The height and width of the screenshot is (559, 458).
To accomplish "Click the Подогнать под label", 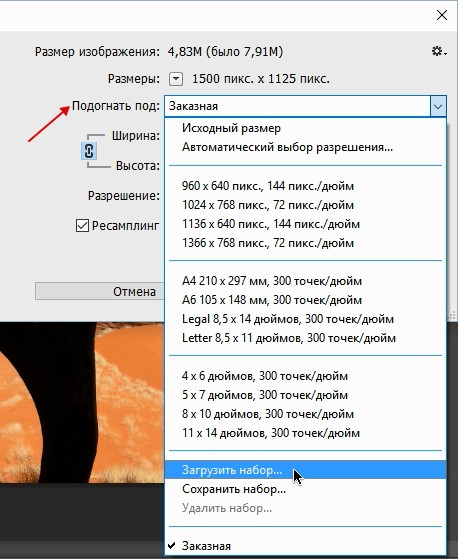I will [x=116, y=106].
